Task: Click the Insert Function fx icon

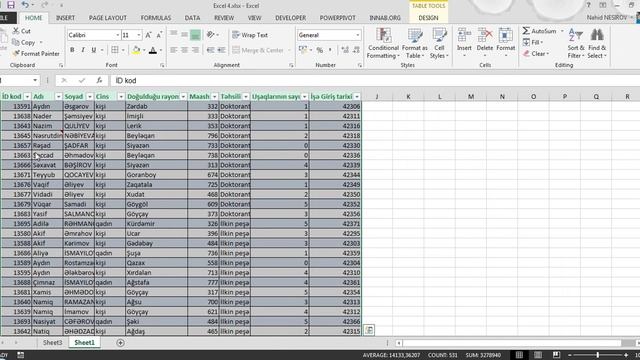Action: pyautogui.click(x=99, y=80)
